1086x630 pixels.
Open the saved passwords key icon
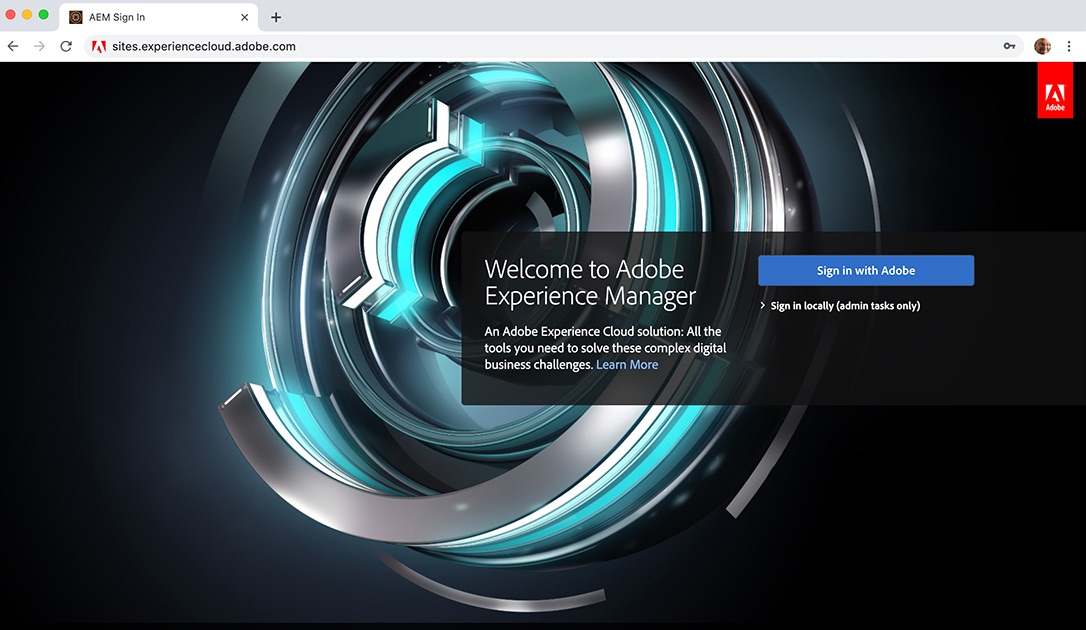point(1010,46)
